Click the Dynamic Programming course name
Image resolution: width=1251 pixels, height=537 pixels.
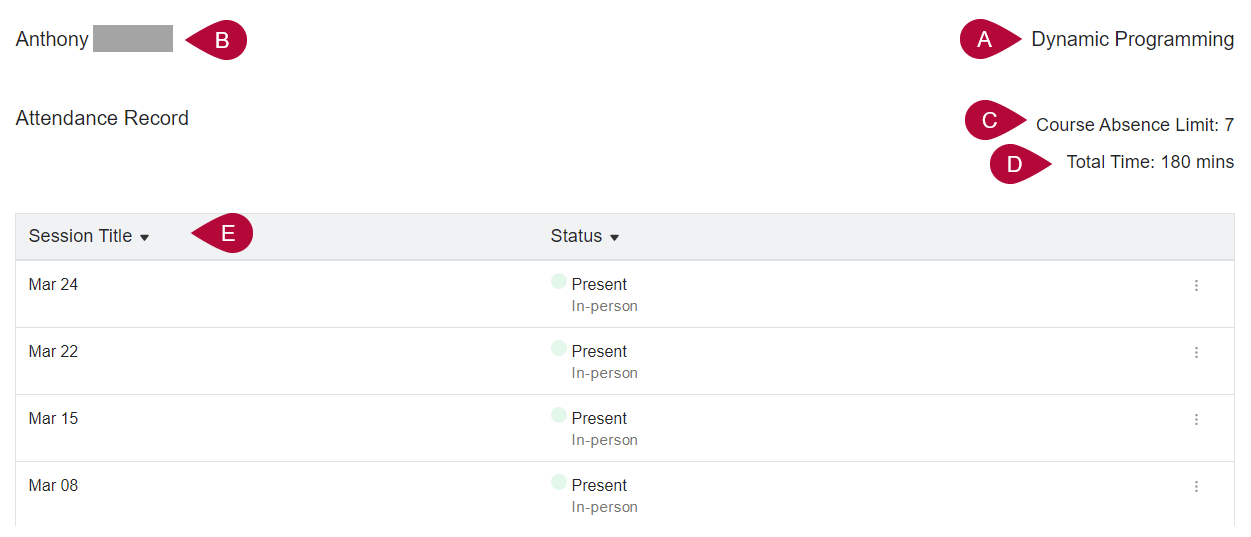click(x=1132, y=40)
